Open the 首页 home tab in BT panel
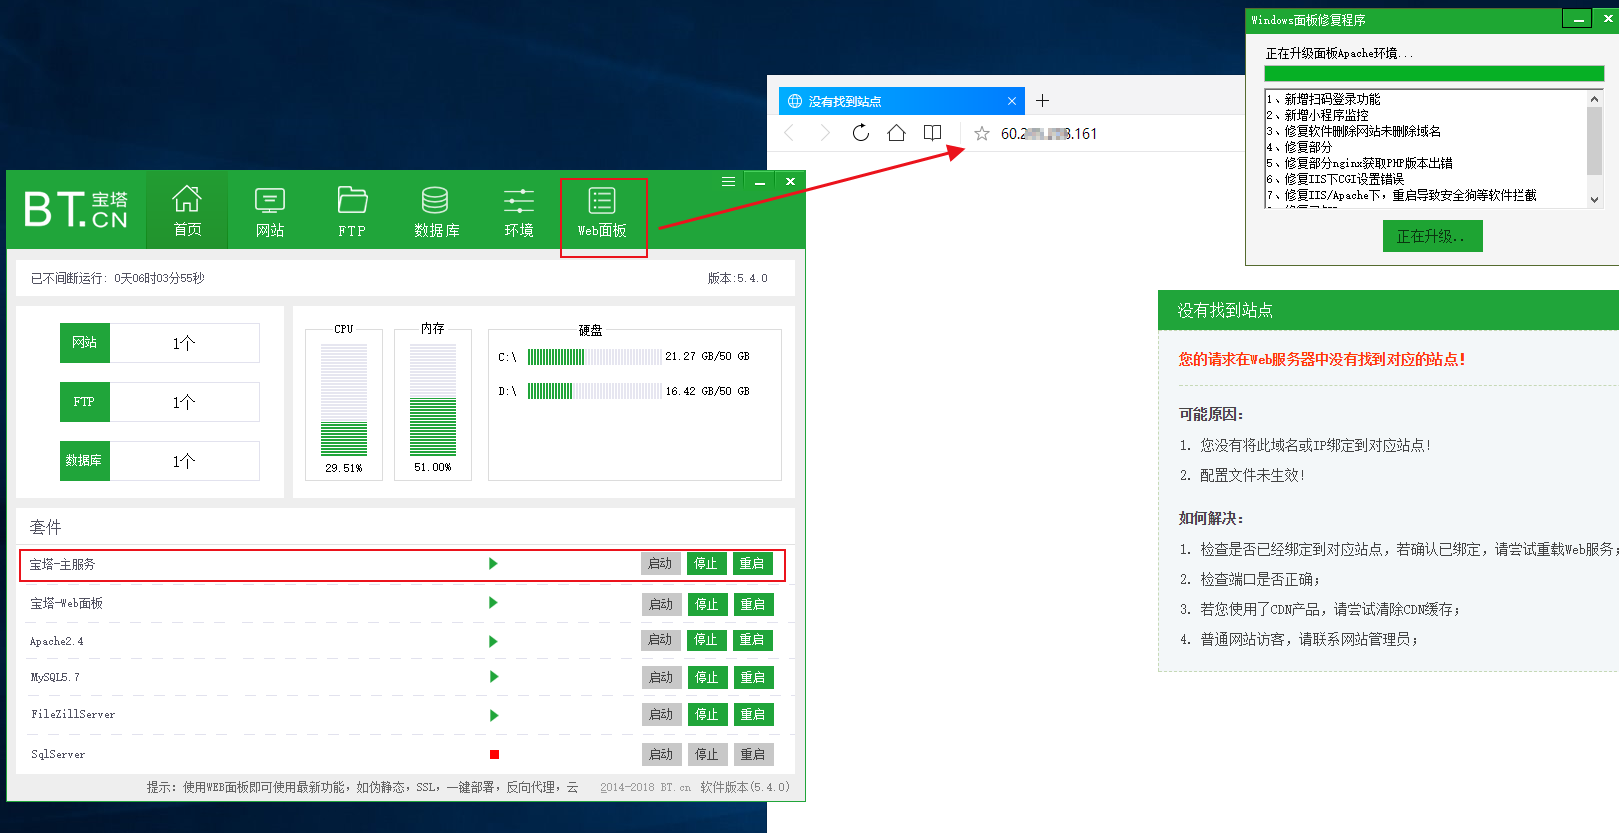 187,210
